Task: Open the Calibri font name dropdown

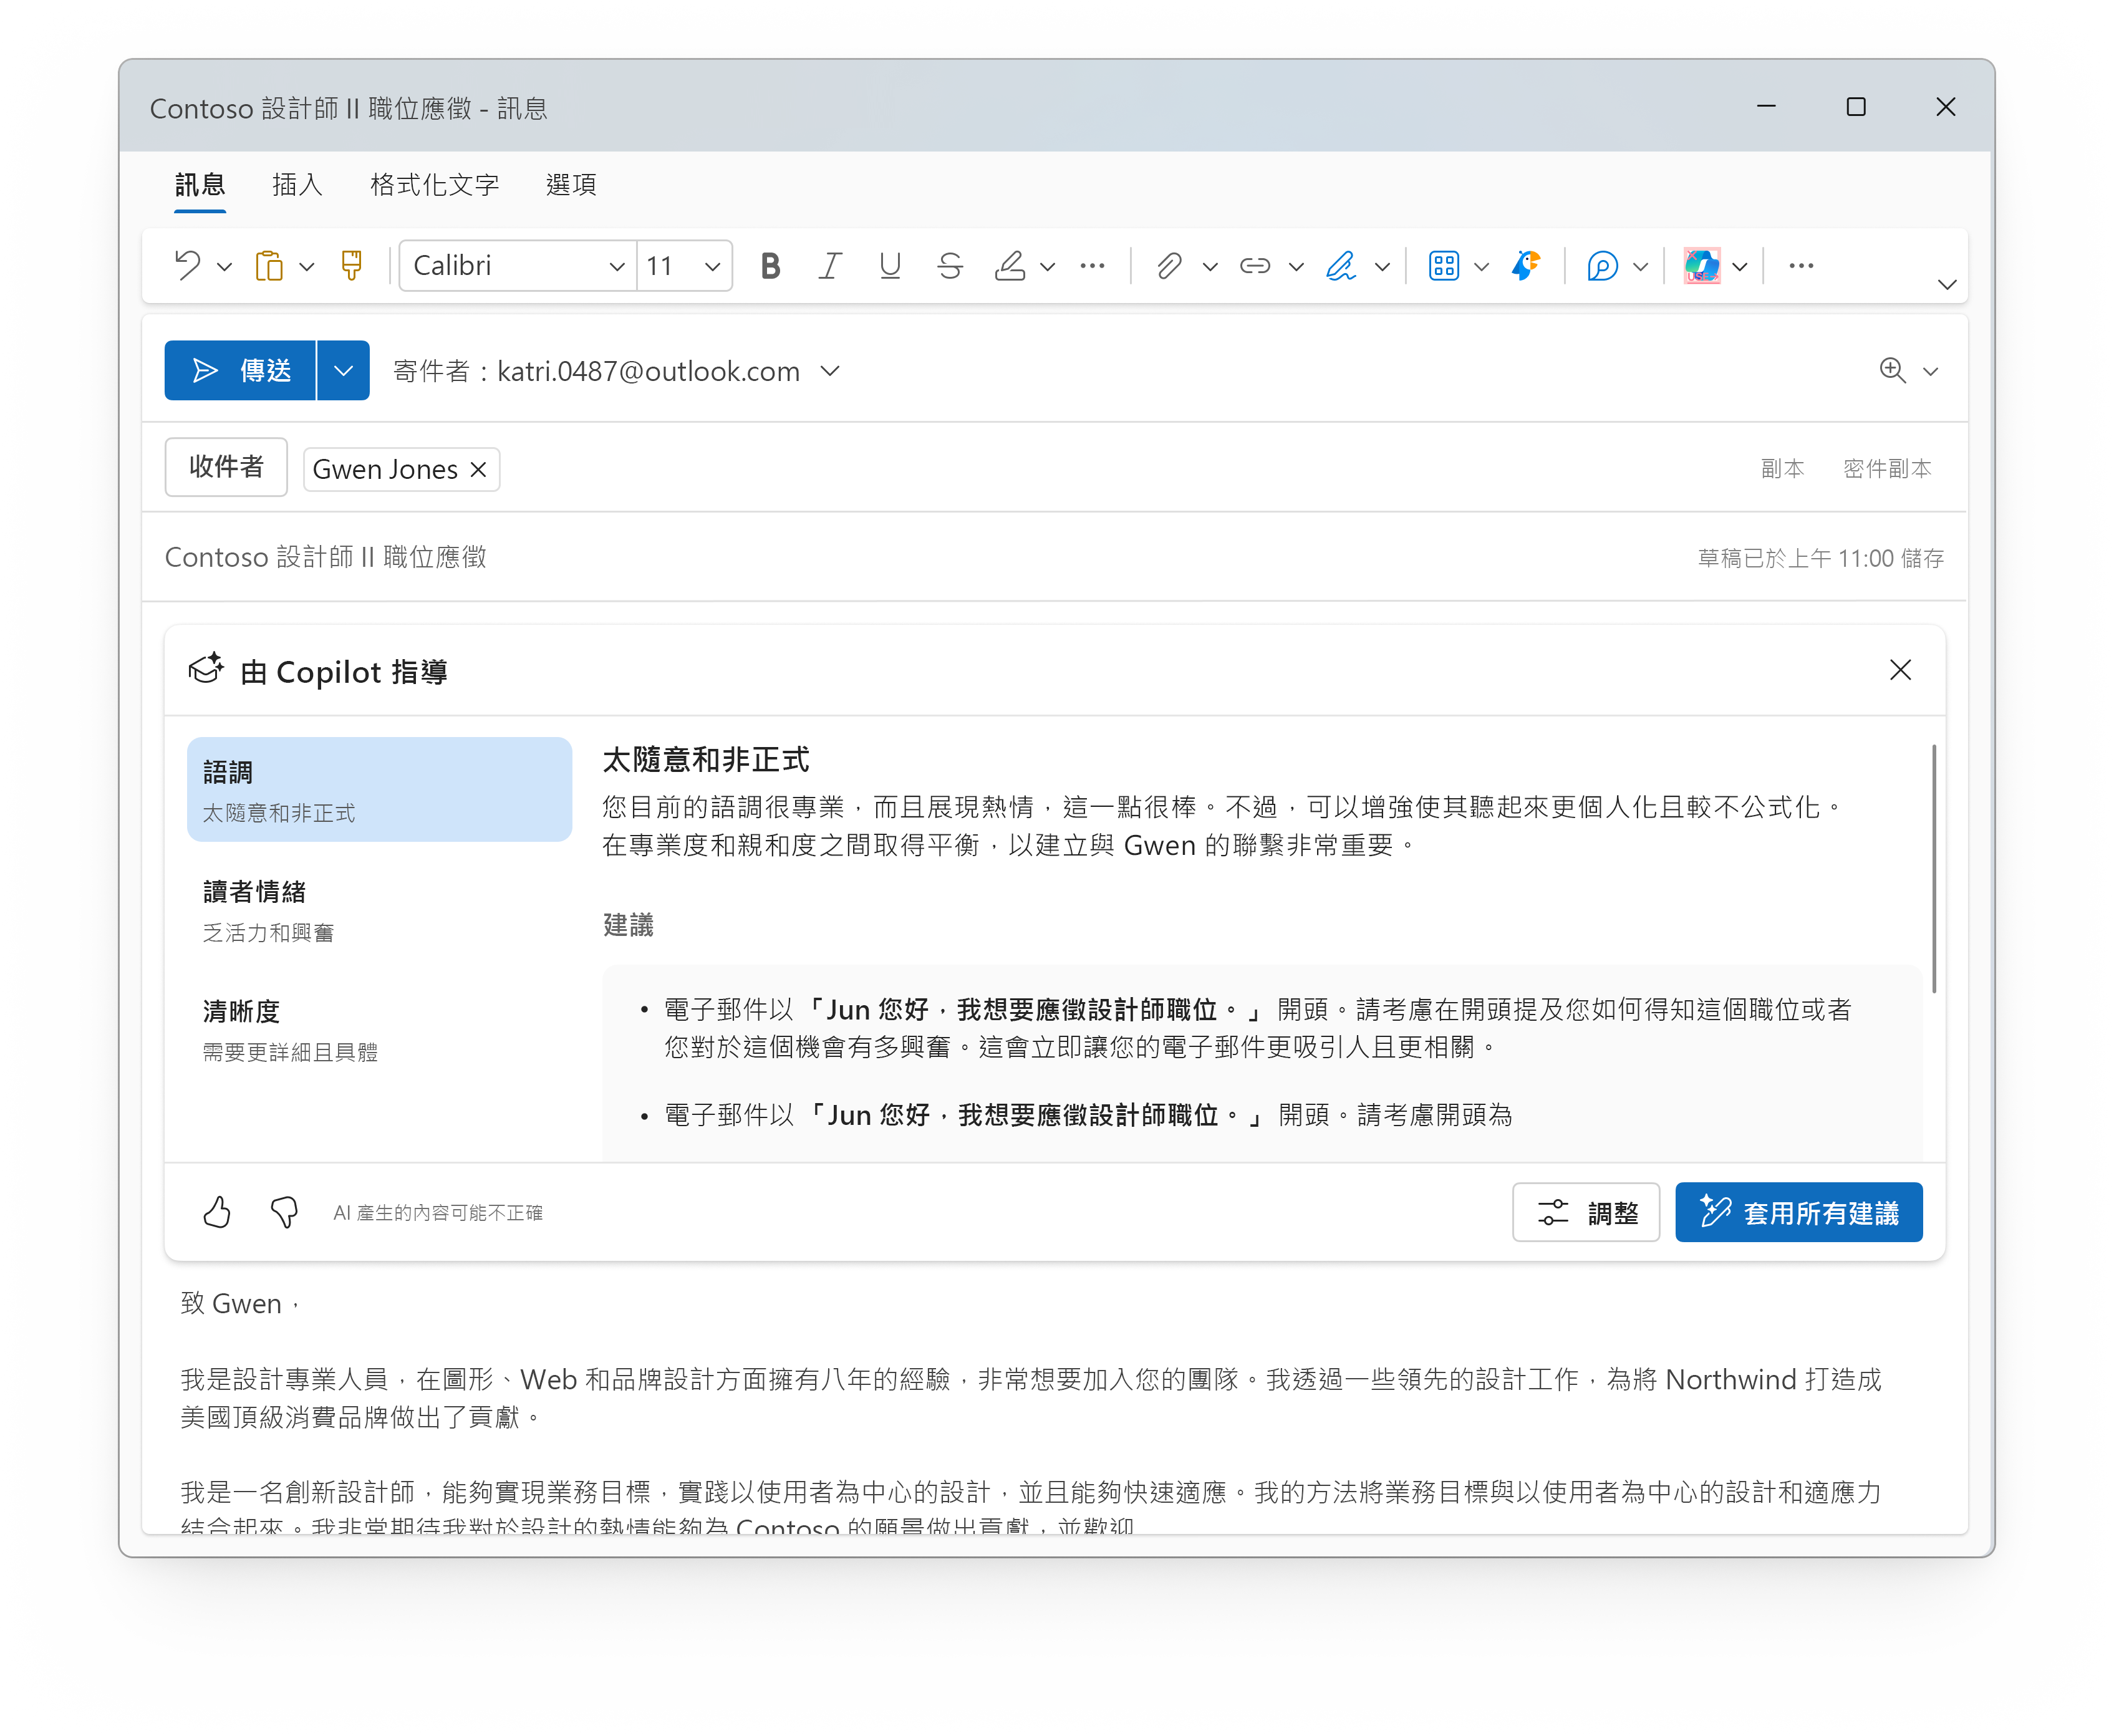Action: tap(617, 267)
